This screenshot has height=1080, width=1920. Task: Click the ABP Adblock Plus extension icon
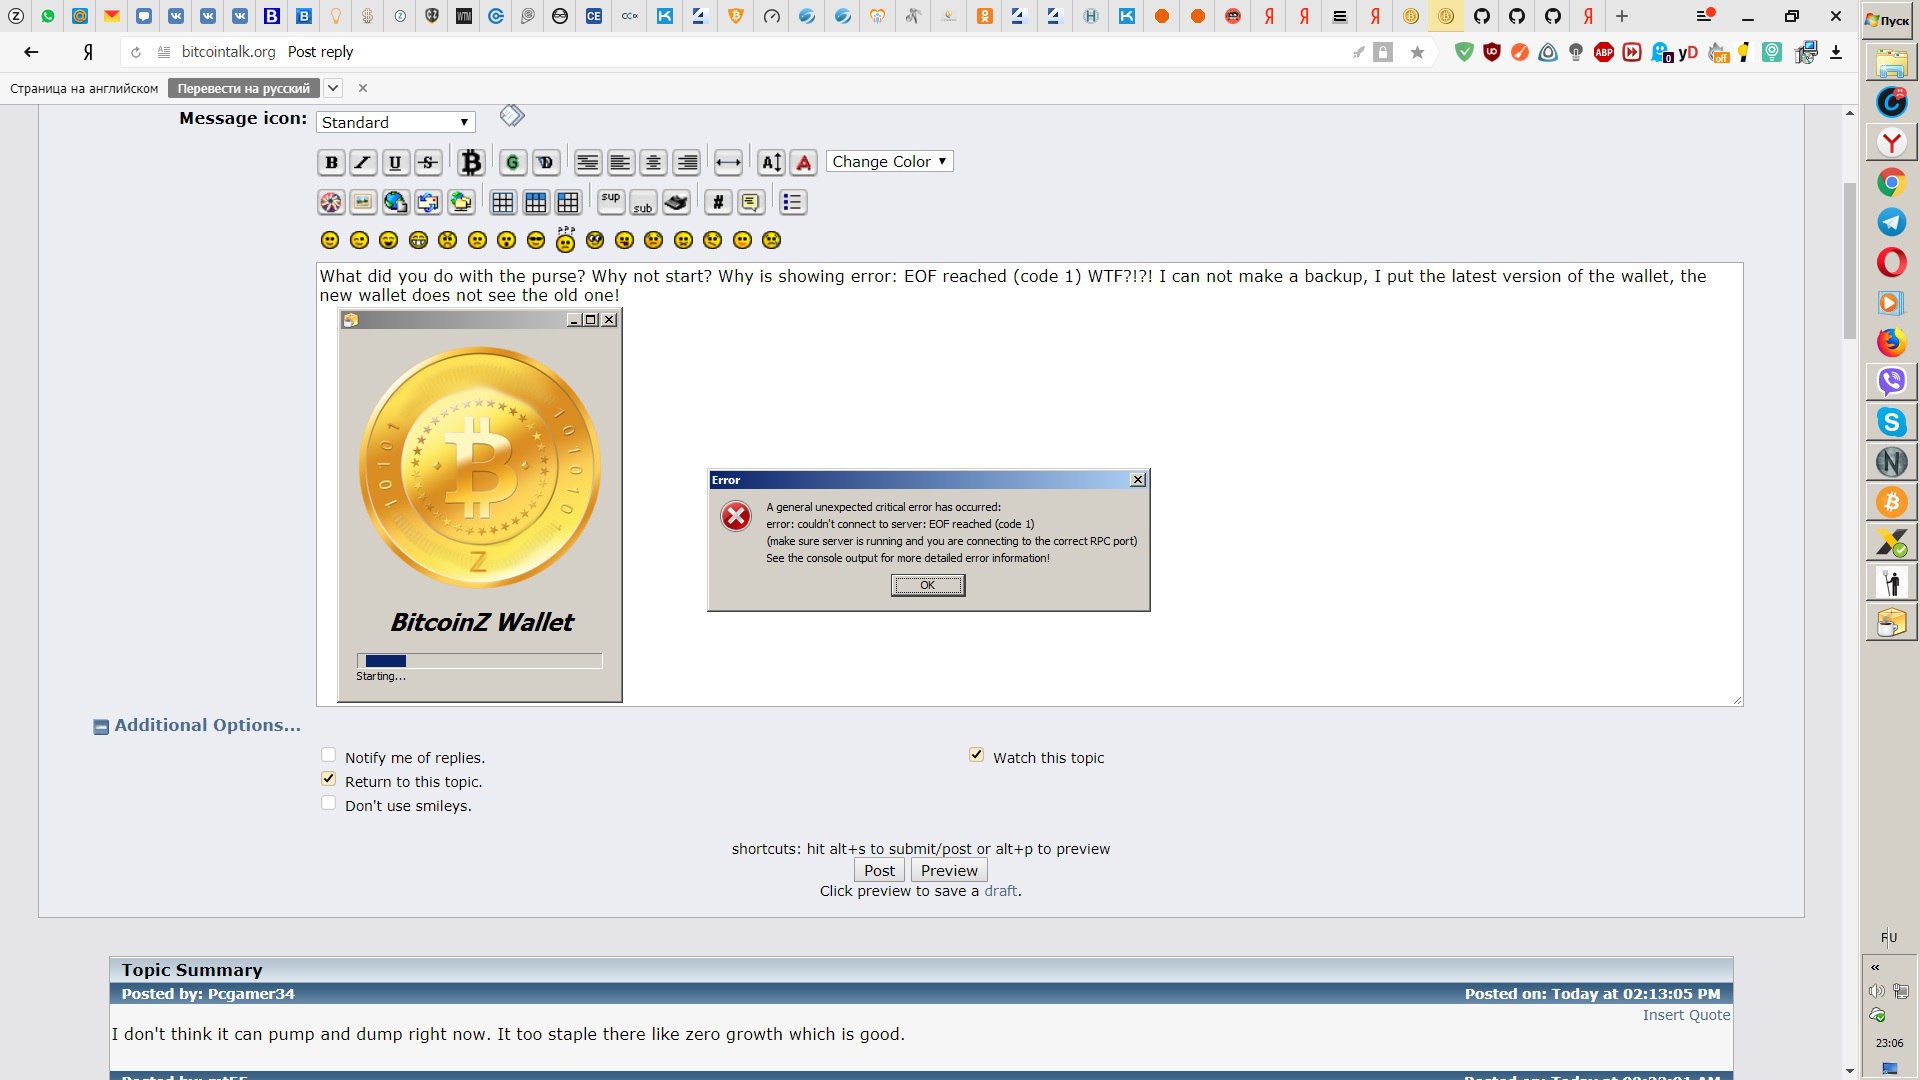[1604, 52]
